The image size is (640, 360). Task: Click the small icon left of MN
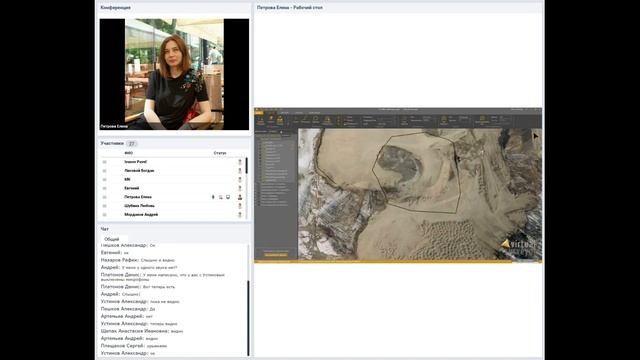click(104, 180)
